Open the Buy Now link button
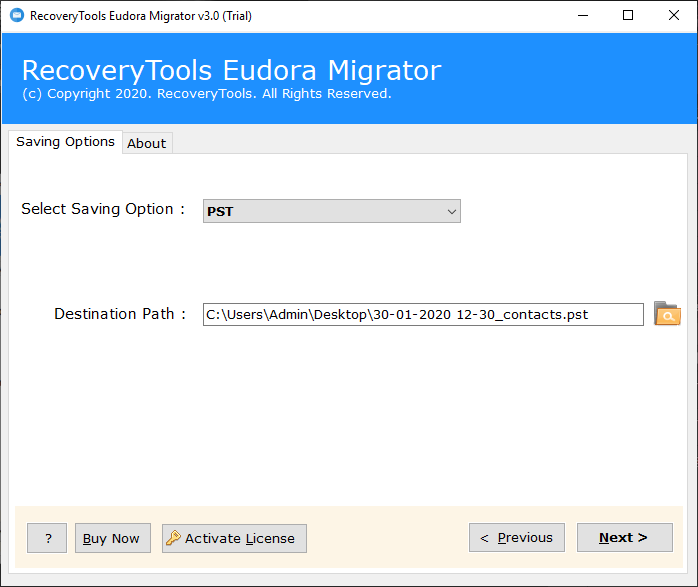 [113, 538]
